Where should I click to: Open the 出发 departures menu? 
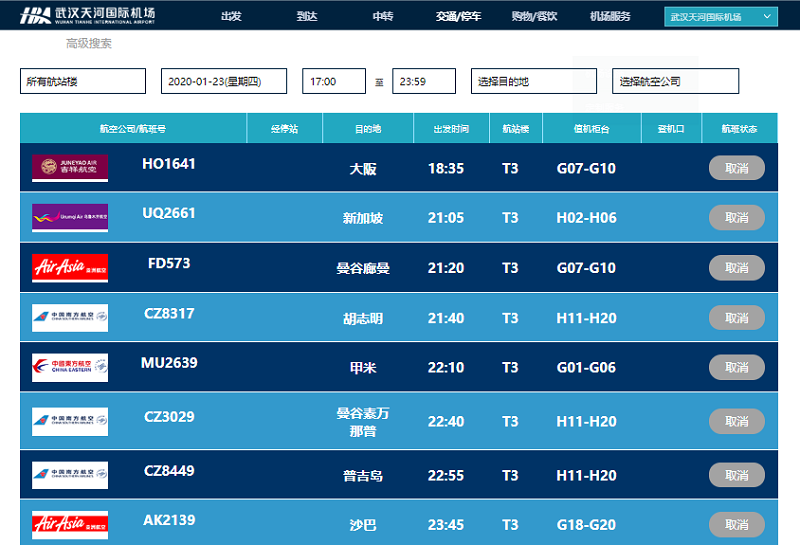click(231, 17)
